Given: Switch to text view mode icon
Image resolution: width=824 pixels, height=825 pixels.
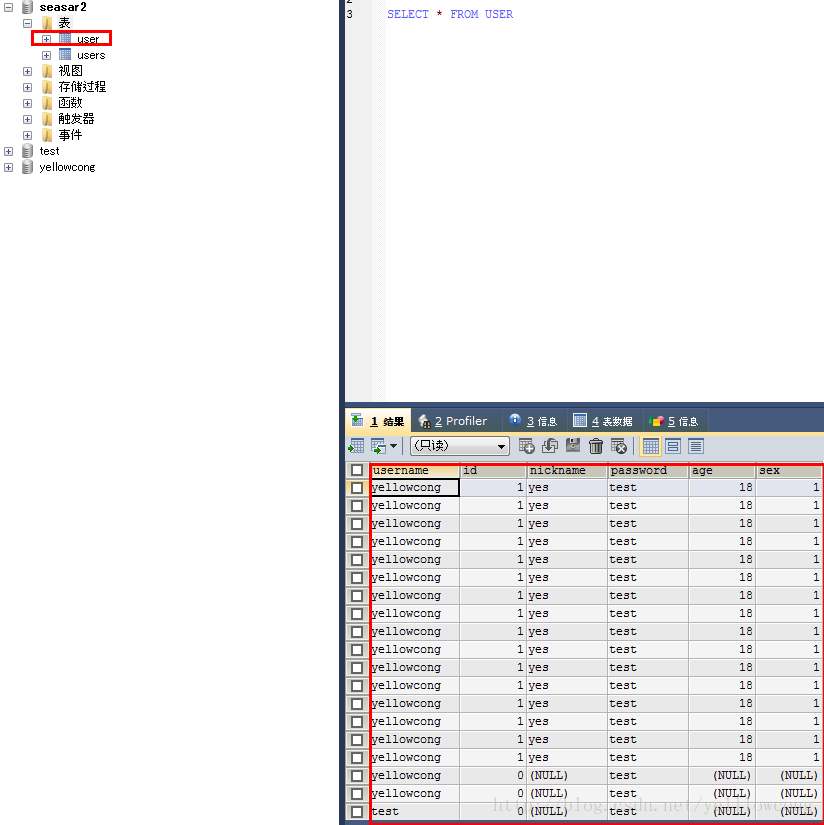Looking at the screenshot, I should click(x=696, y=446).
